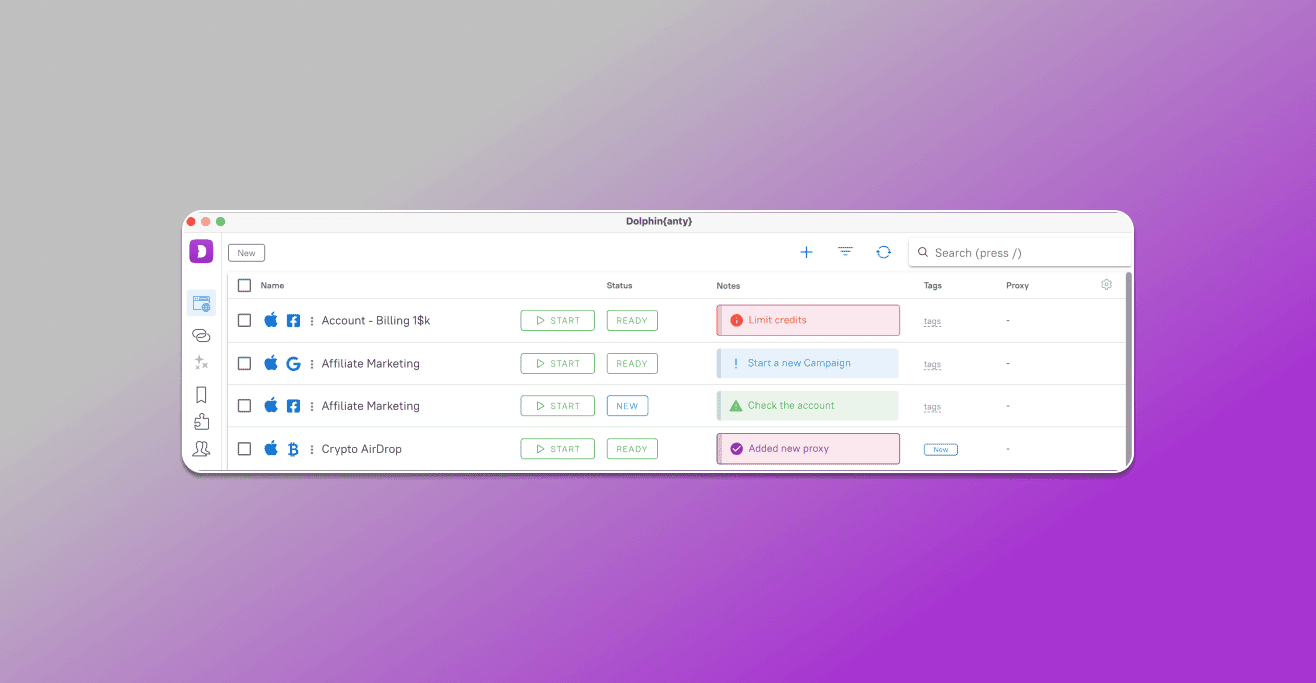Click the Proxy column header
Screen dimensions: 1316x683
pyautogui.click(x=1017, y=285)
